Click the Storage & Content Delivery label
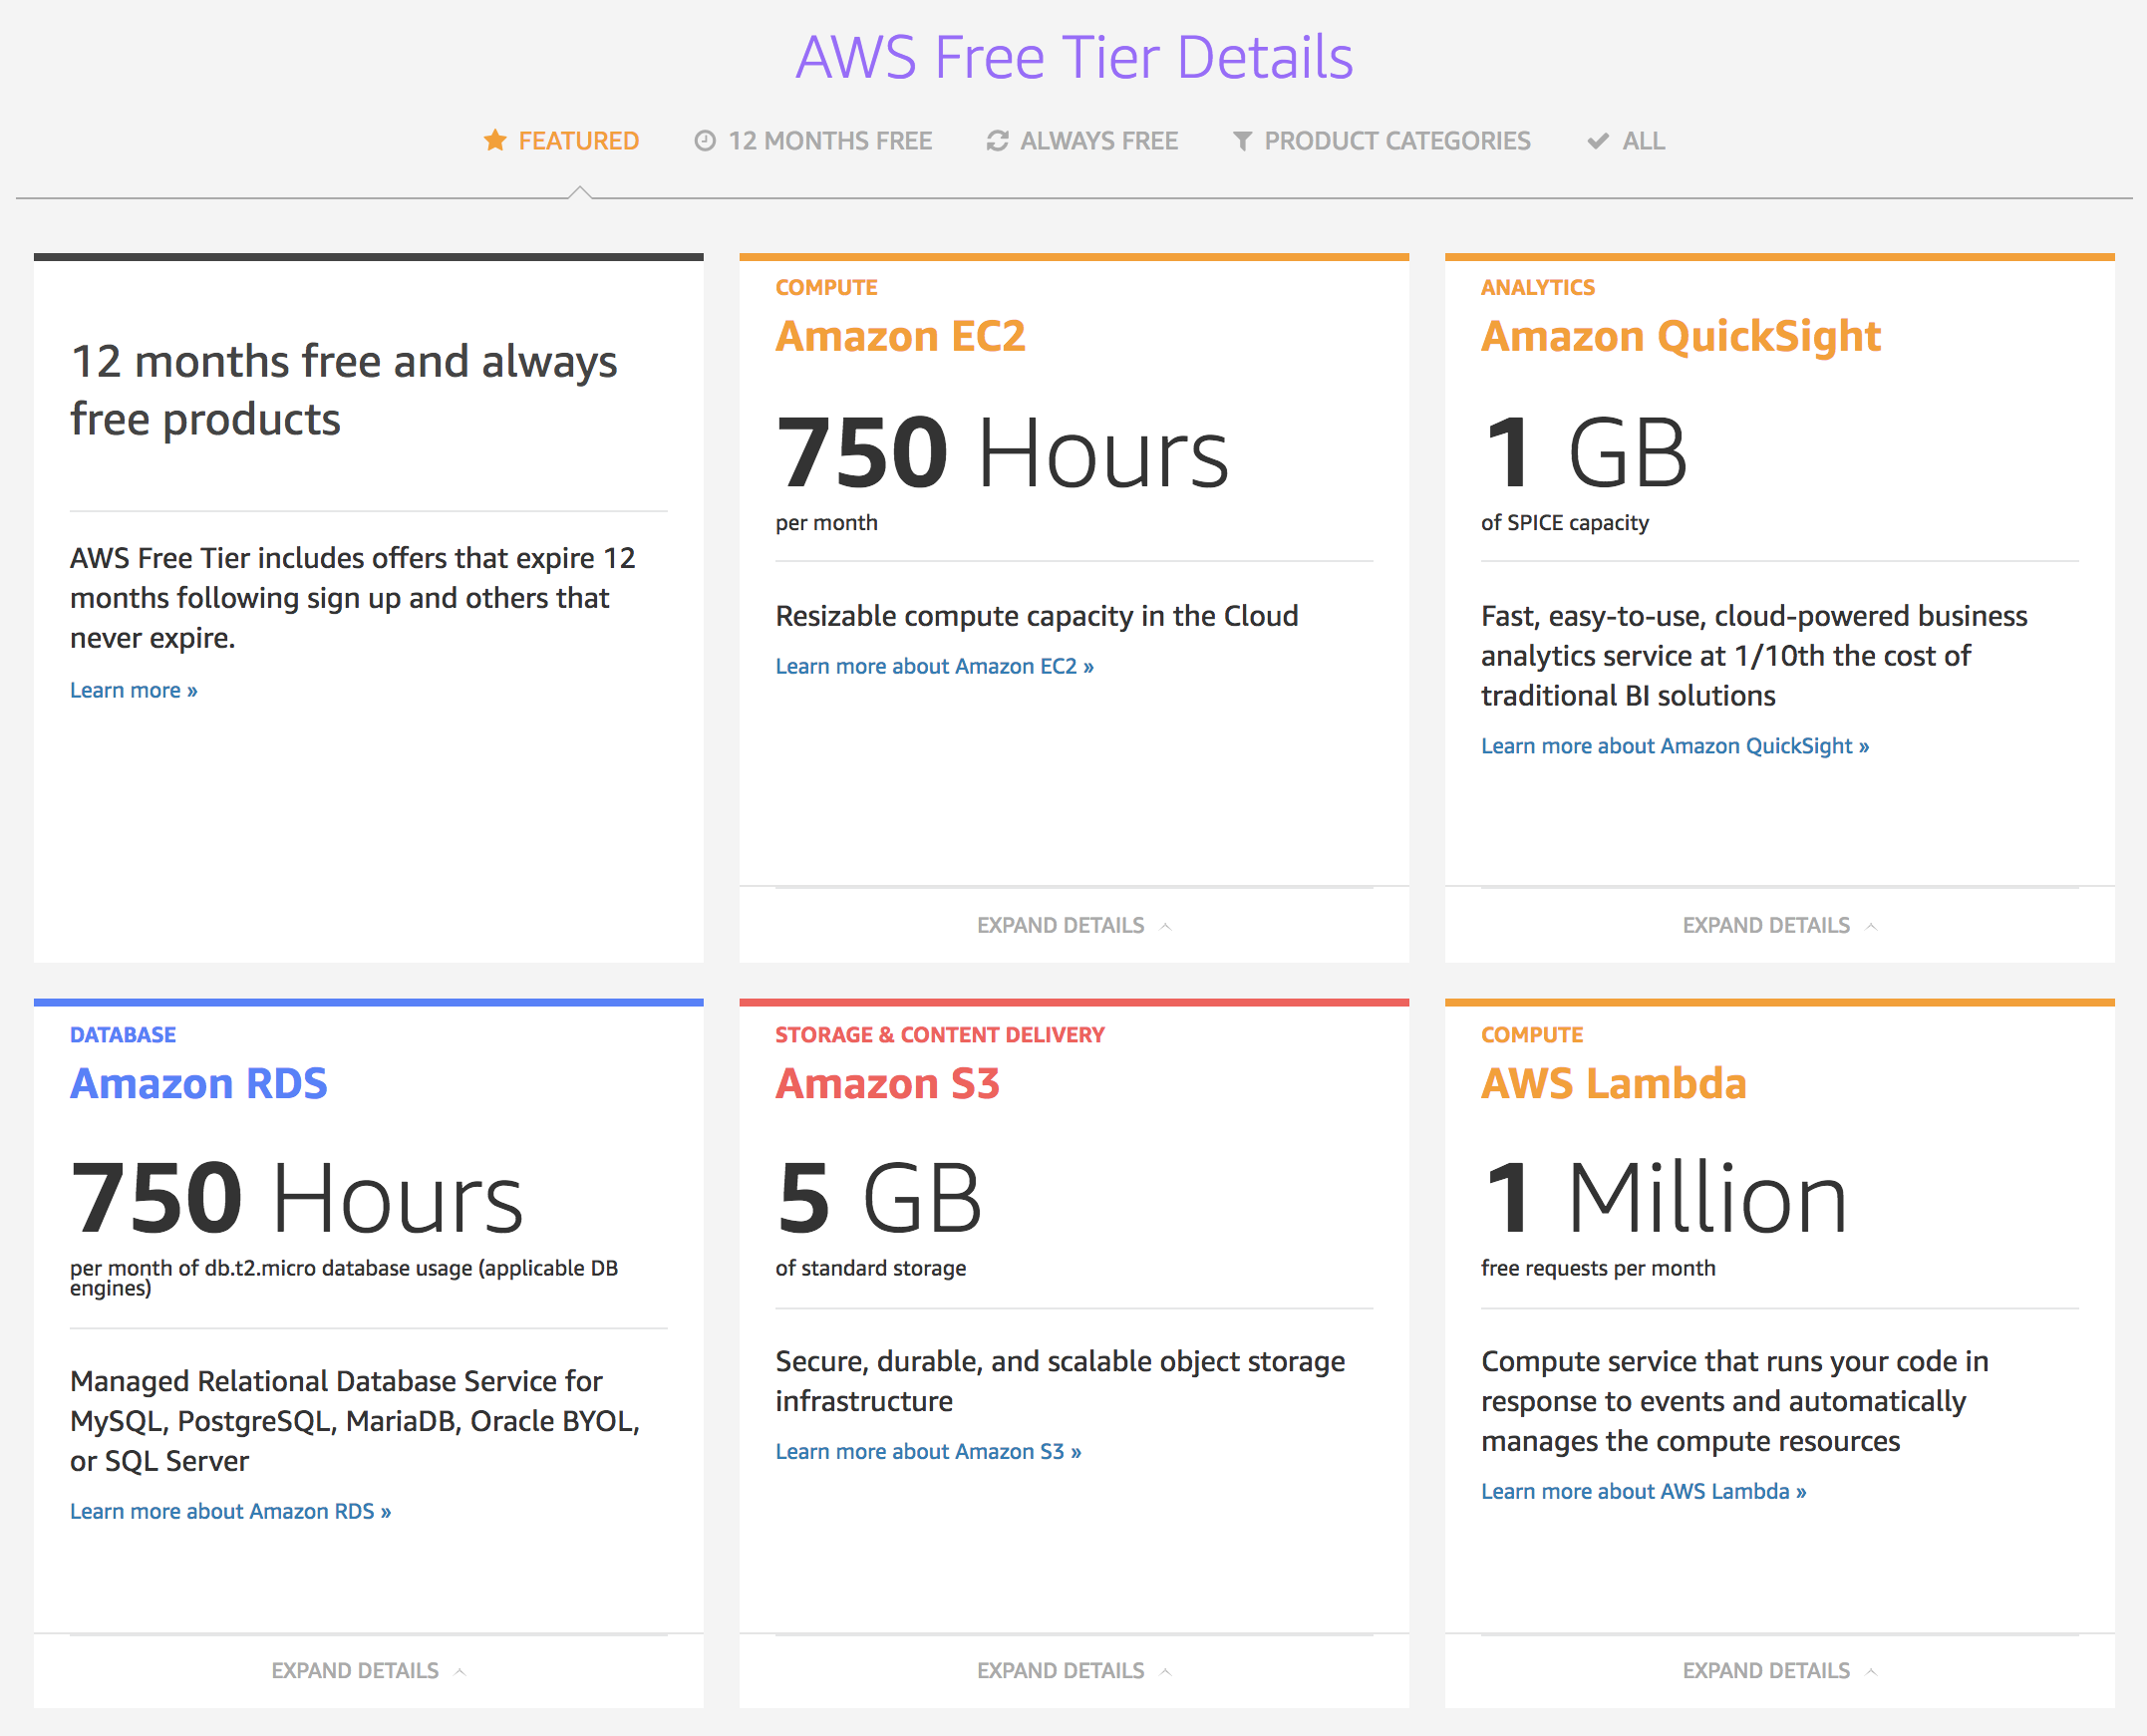The height and width of the screenshot is (1736, 2147). [x=939, y=1035]
